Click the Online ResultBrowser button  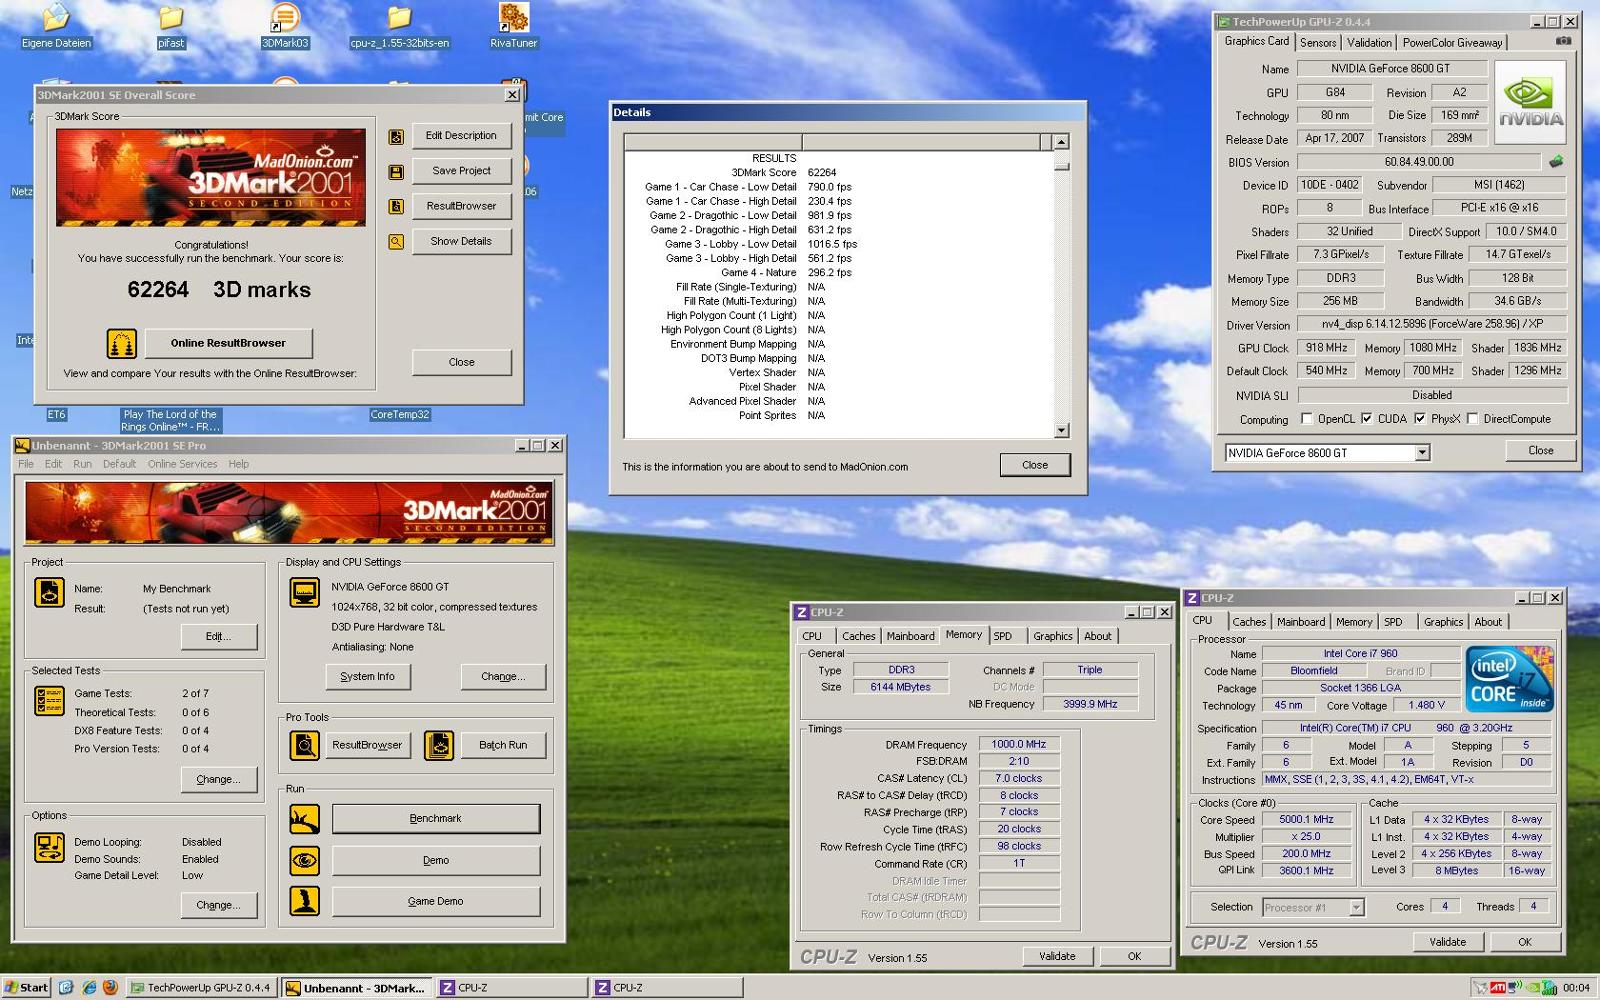(228, 343)
